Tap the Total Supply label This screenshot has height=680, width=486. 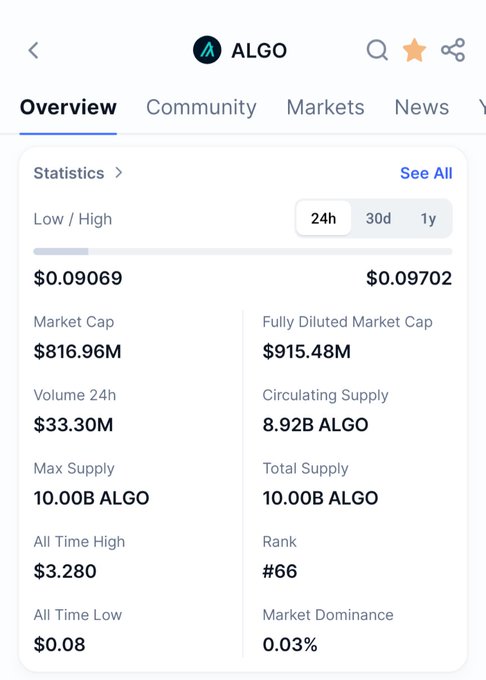(x=306, y=469)
